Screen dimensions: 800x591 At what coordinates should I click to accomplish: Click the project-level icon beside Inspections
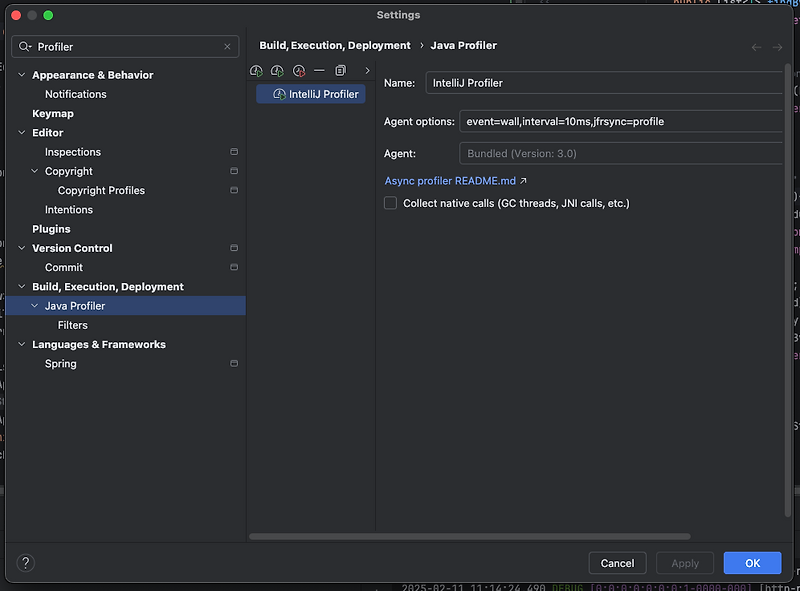click(234, 152)
